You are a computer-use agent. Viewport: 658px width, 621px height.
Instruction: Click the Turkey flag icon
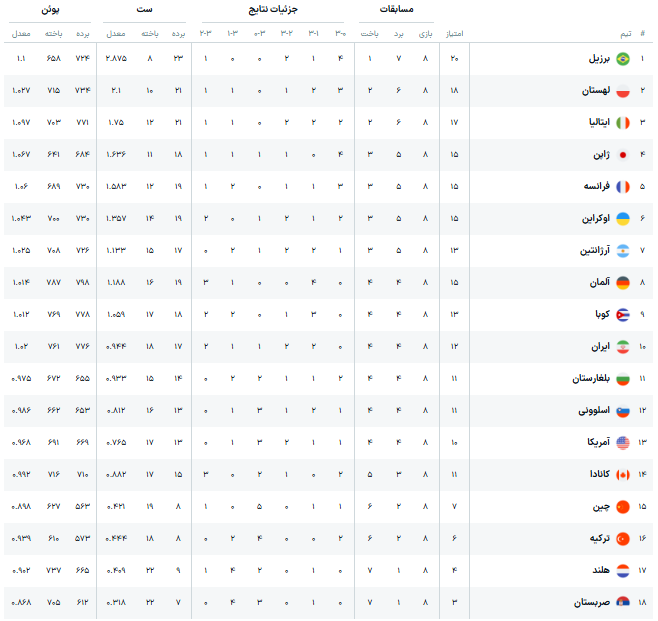(x=622, y=539)
